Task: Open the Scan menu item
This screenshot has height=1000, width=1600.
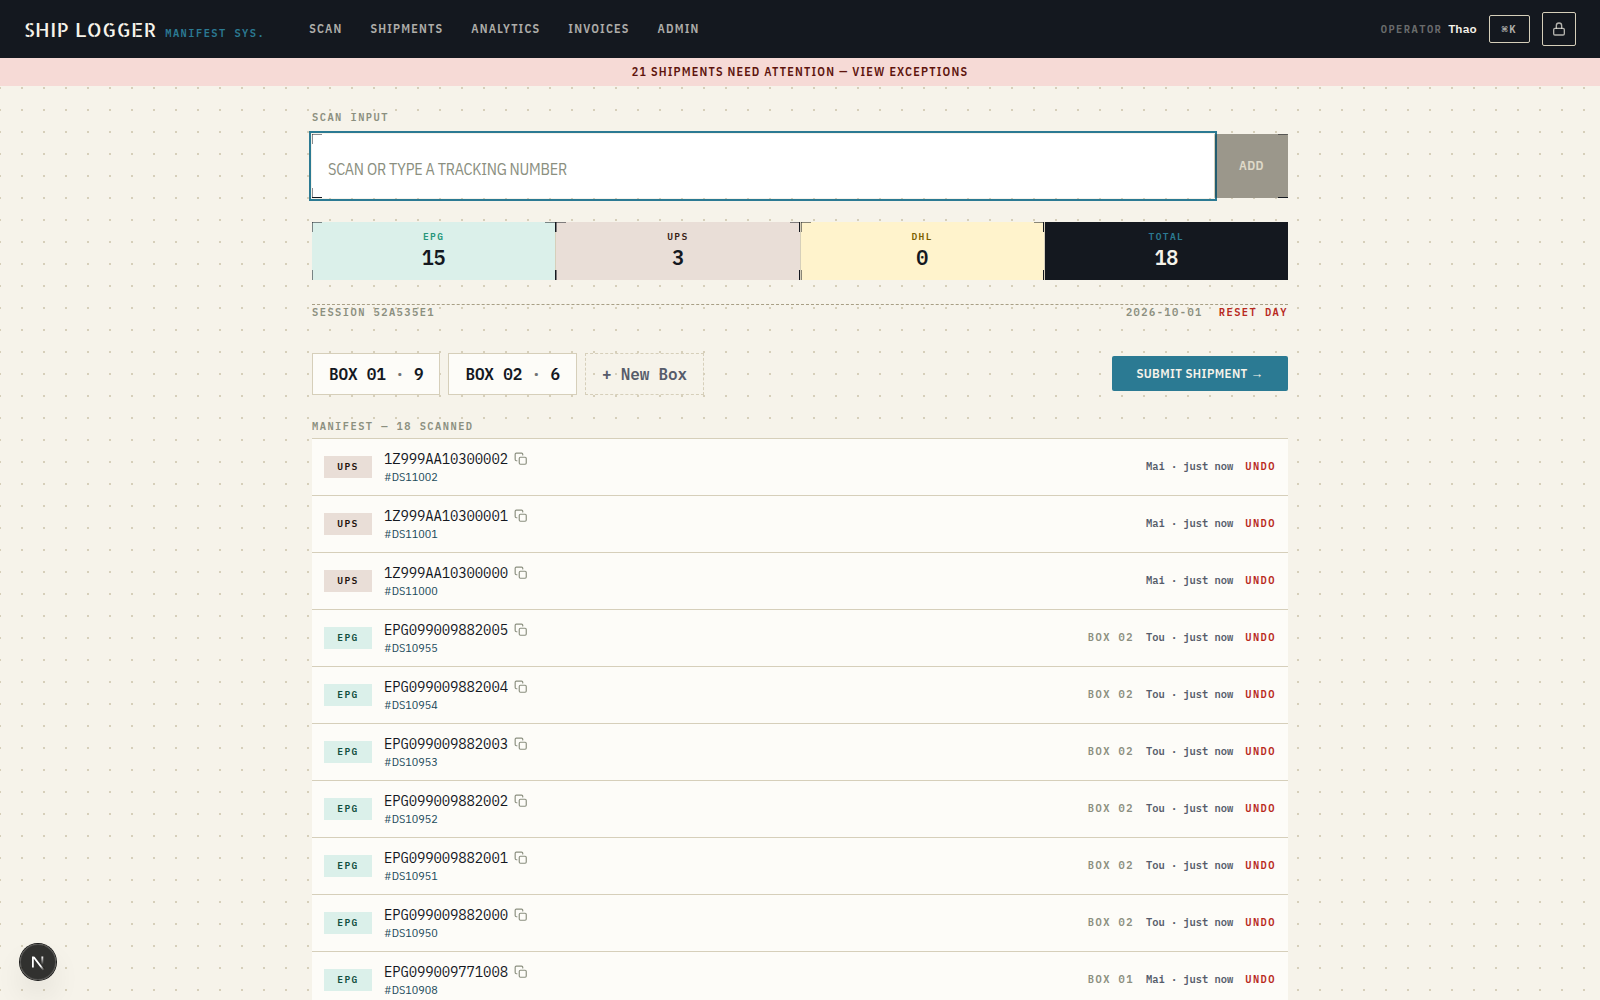Action: pos(325,29)
